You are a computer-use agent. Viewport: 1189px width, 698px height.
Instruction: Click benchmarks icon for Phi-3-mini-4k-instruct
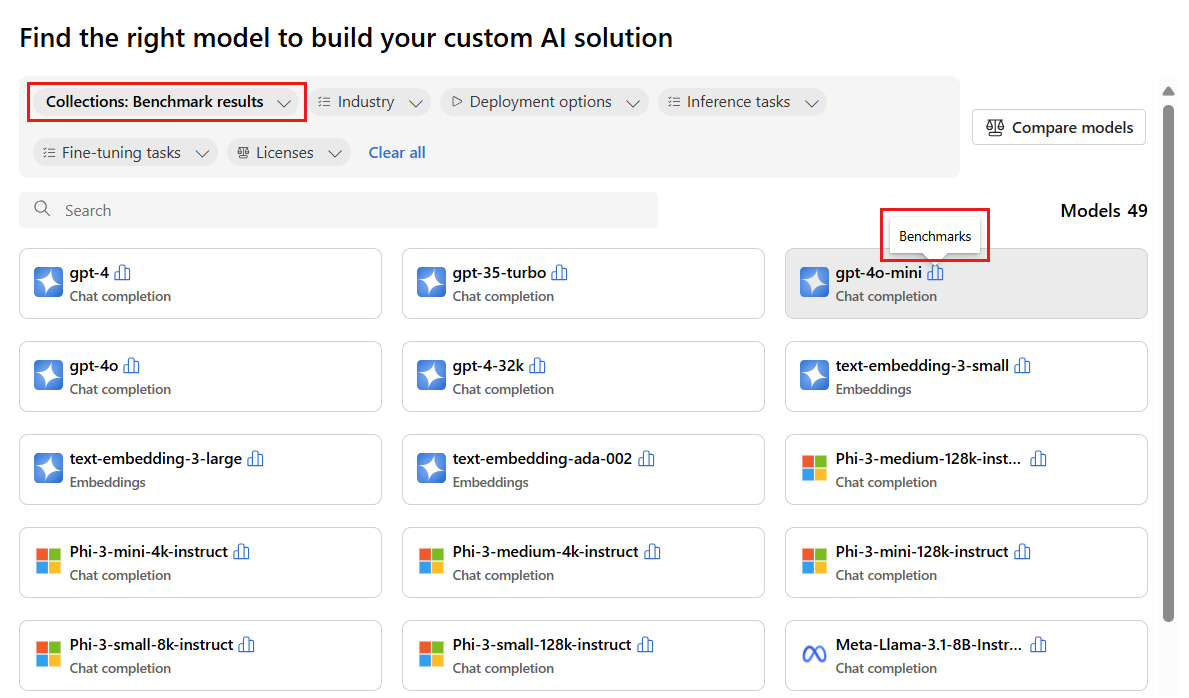click(x=241, y=552)
